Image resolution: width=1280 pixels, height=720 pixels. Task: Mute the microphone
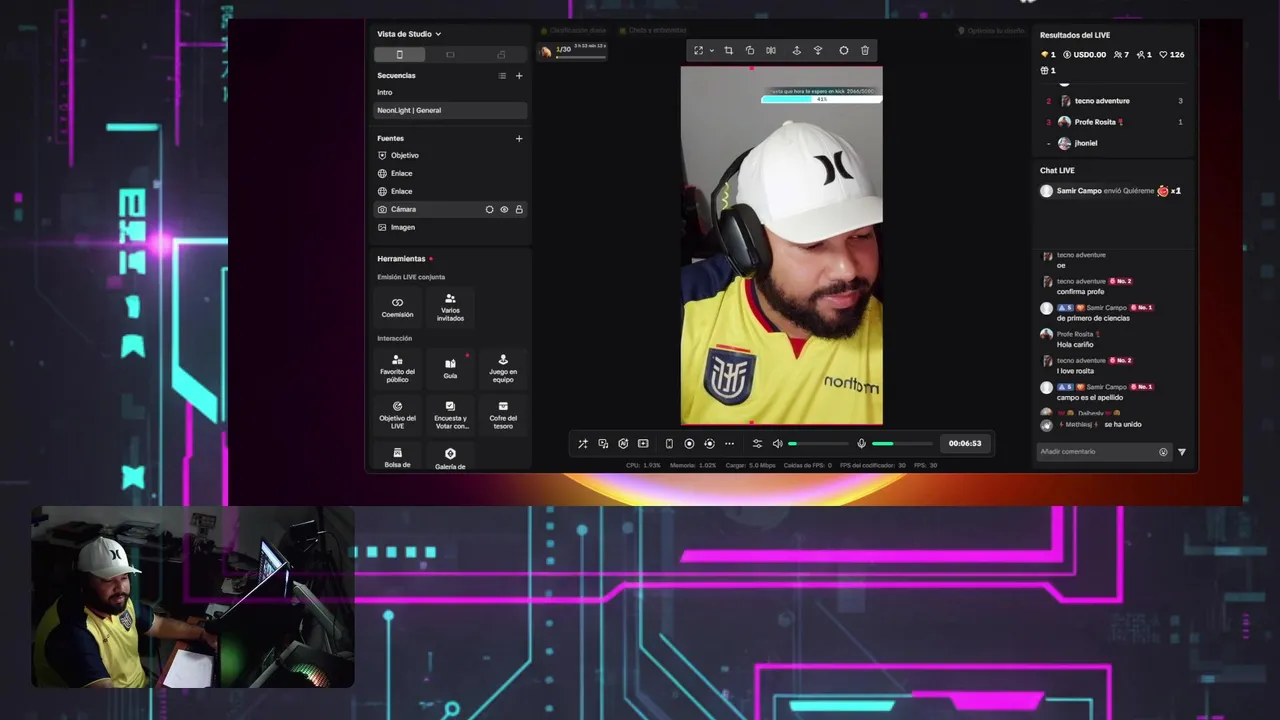click(x=862, y=444)
